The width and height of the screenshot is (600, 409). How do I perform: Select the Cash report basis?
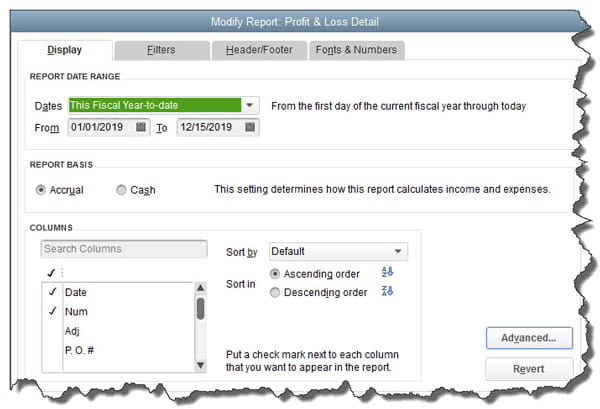click(121, 189)
